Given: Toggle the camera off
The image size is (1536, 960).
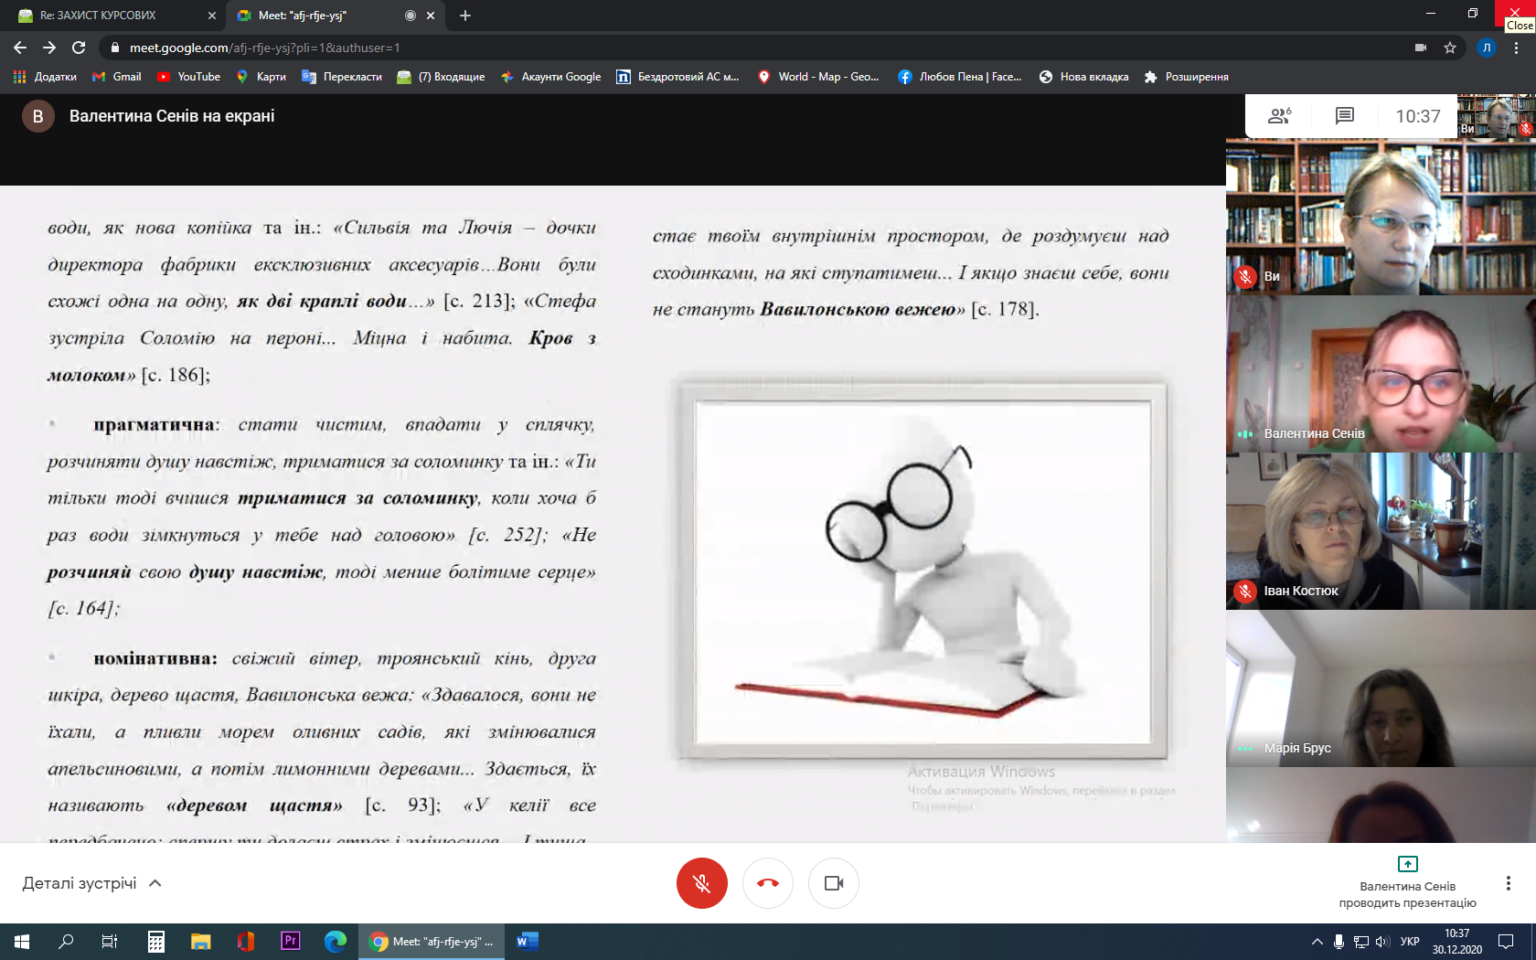Looking at the screenshot, I should coord(834,883).
